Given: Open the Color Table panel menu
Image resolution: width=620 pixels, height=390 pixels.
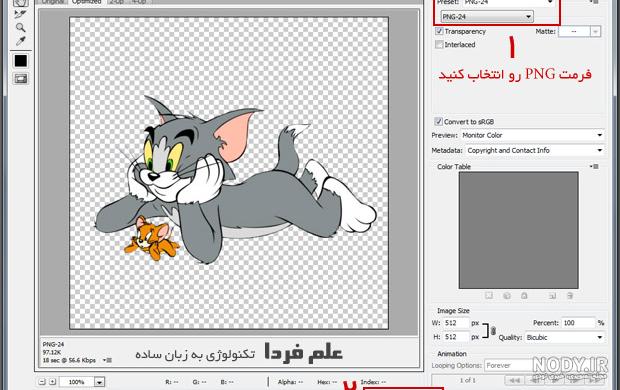Looking at the screenshot, I should click(x=594, y=167).
